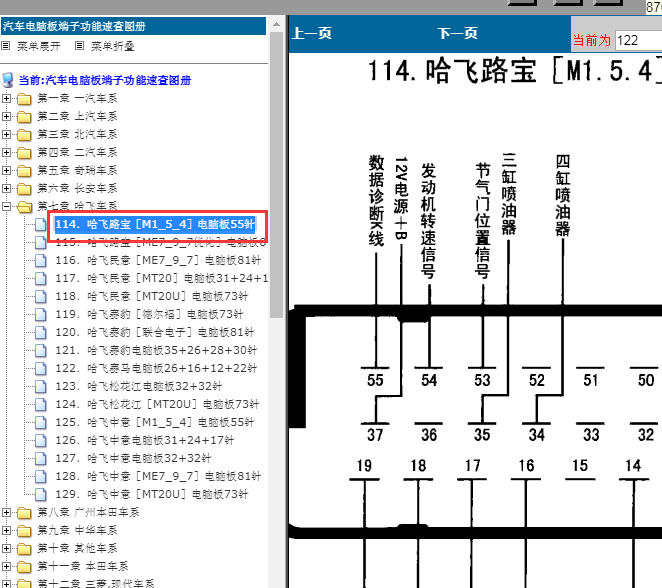The width and height of the screenshot is (662, 588).
Task: Open 116. 哈飞民意 [ME7_9_7] 电脑板81针
Action: (158, 260)
